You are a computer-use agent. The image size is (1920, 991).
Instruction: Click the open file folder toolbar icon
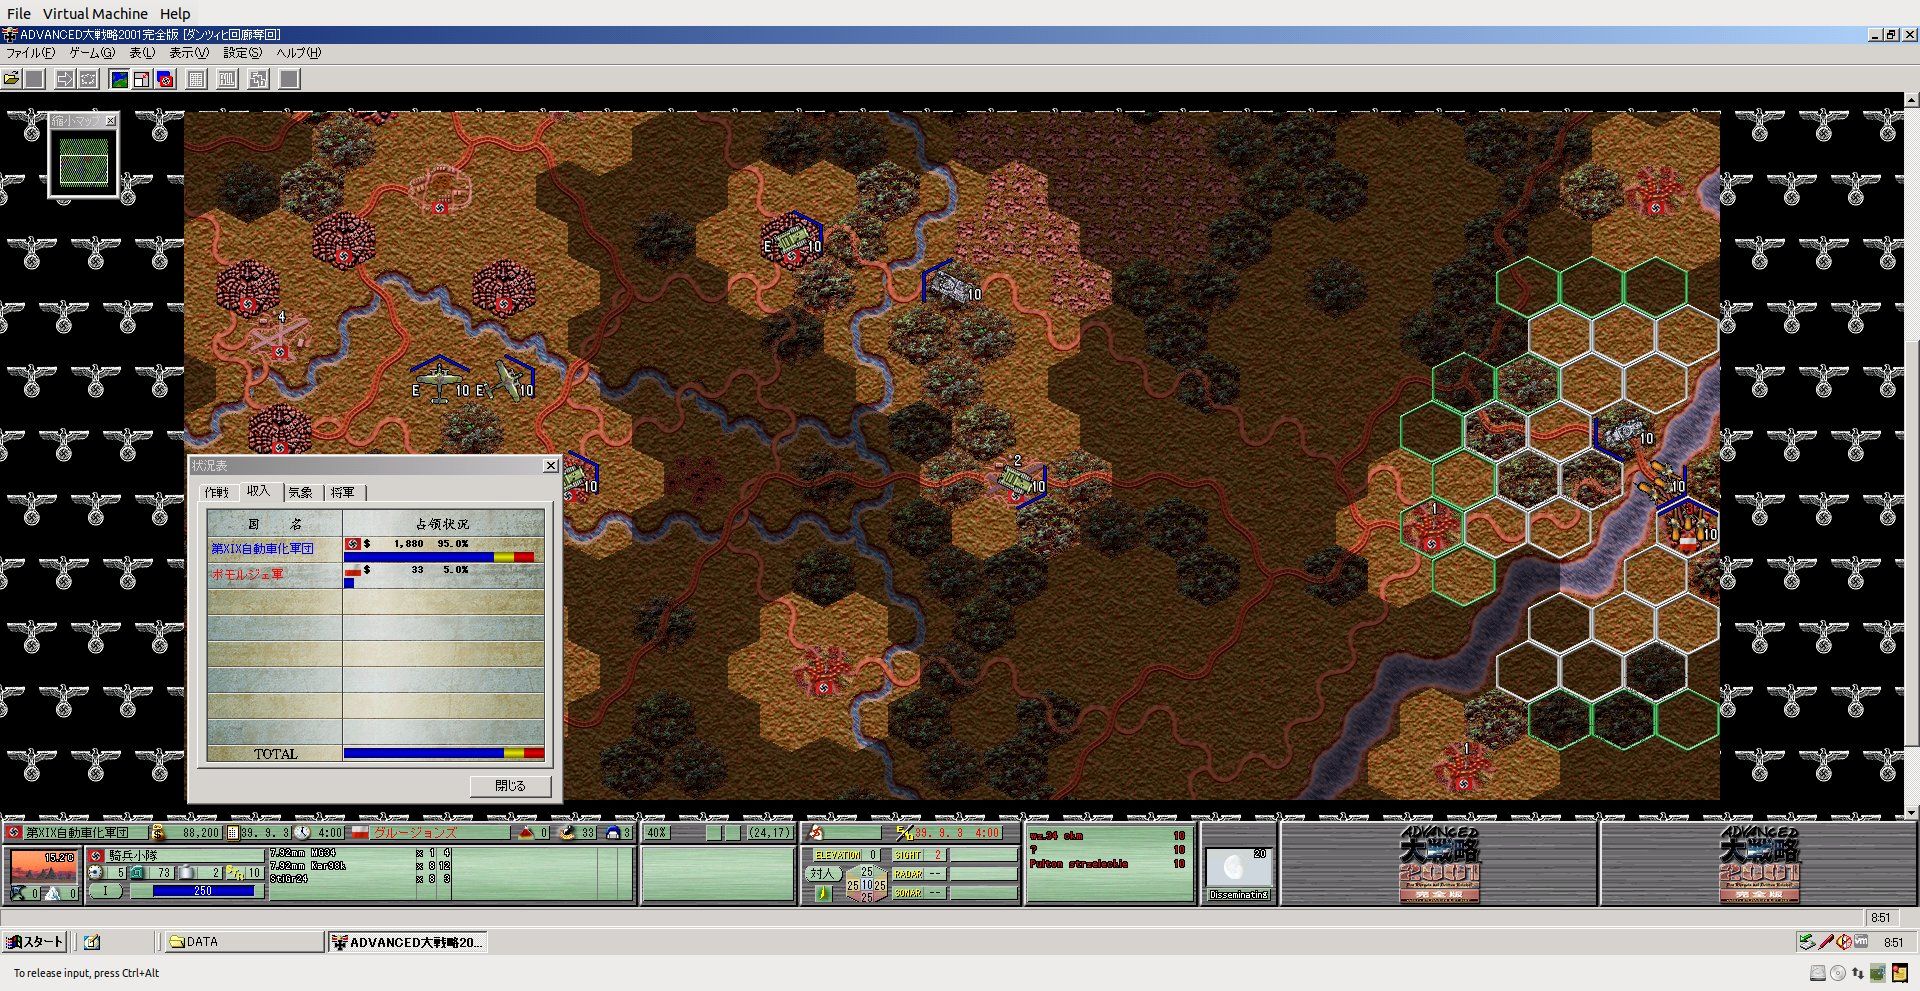[x=12, y=79]
